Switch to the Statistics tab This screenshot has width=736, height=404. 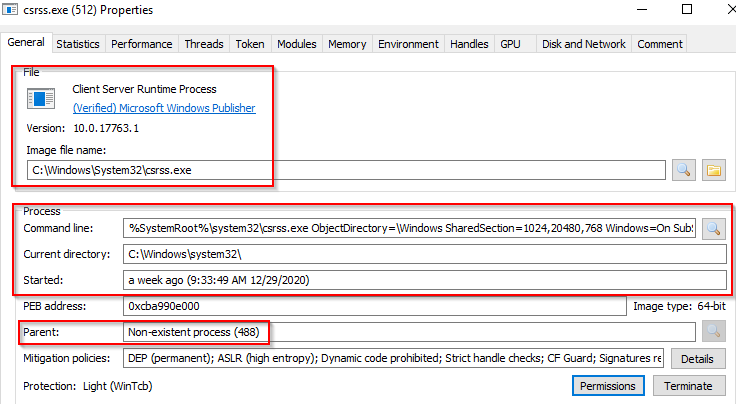click(x=77, y=44)
